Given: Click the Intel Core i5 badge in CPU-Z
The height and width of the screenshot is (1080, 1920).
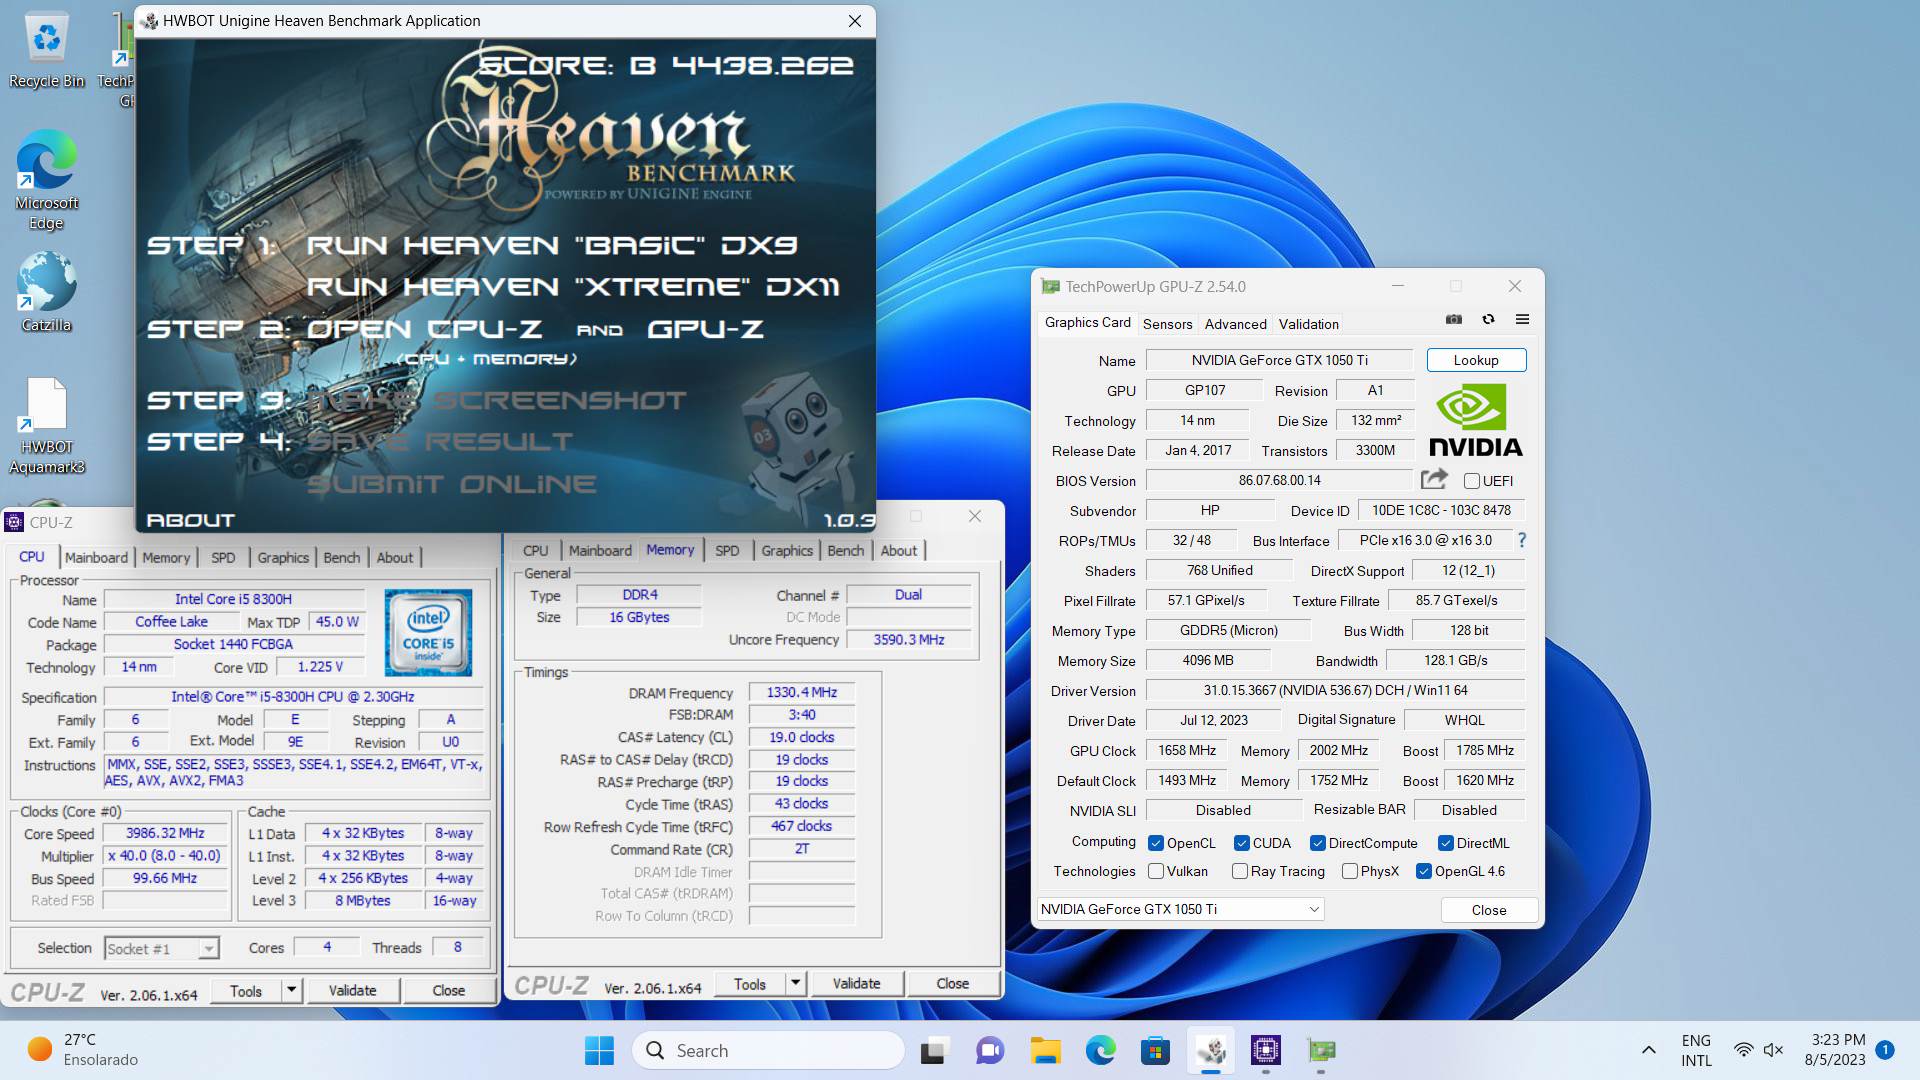Looking at the screenshot, I should click(x=428, y=632).
